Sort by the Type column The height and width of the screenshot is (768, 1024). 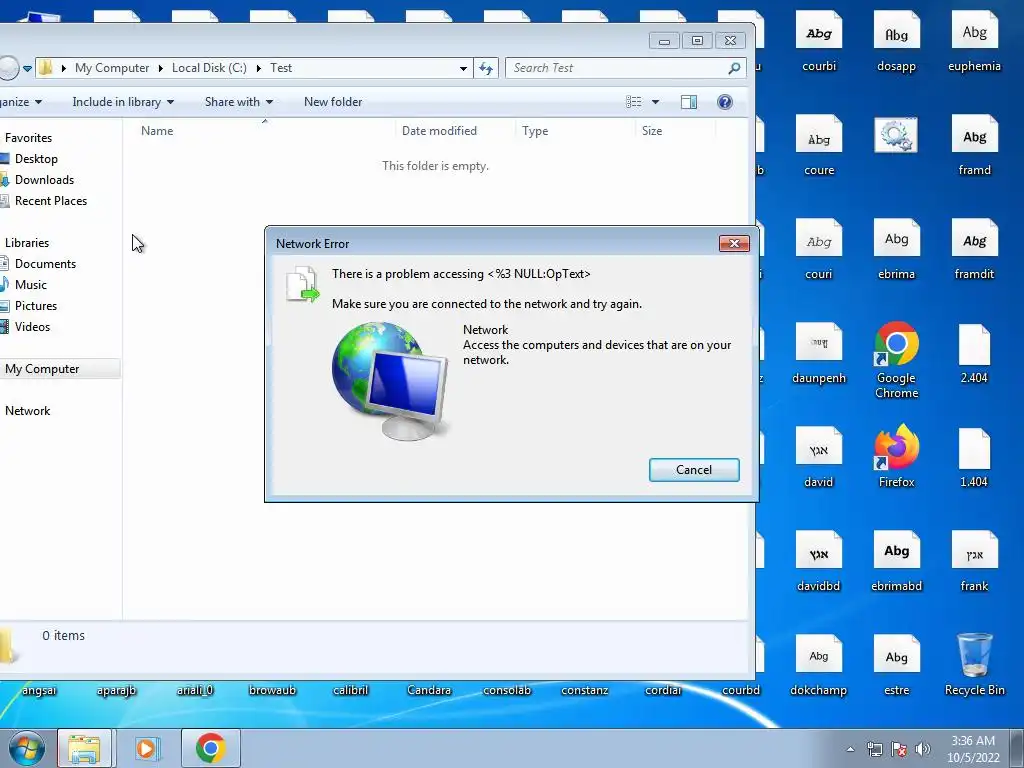(535, 131)
